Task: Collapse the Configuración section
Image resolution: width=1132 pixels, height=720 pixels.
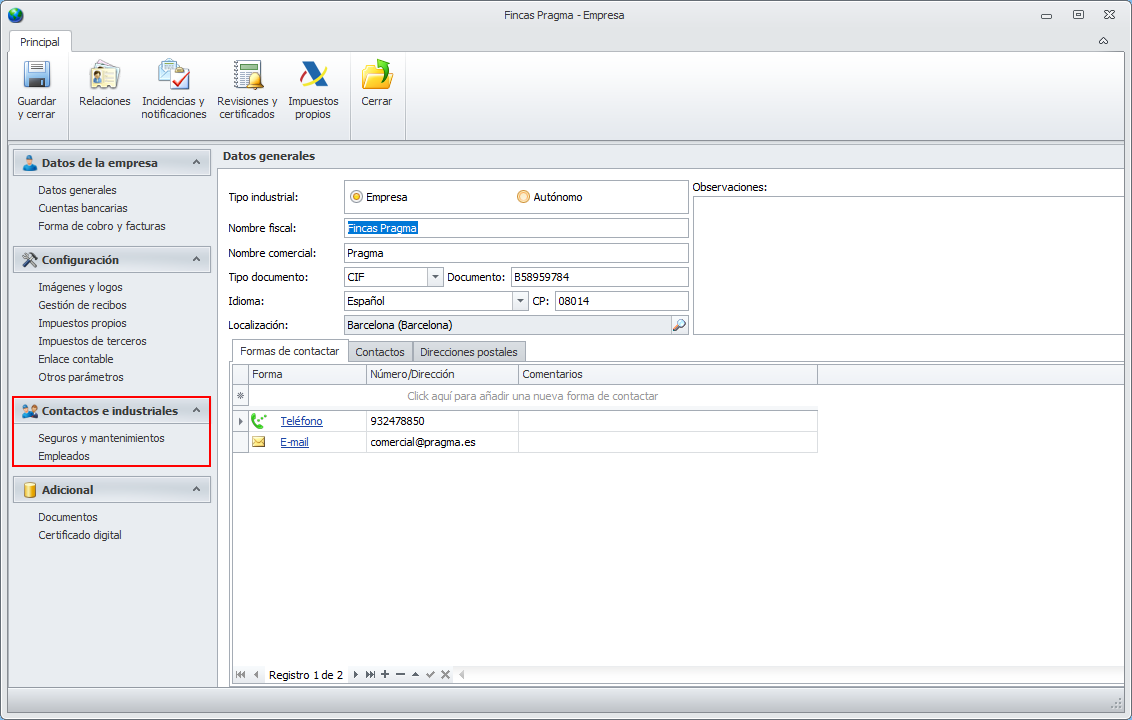Action: point(197,260)
